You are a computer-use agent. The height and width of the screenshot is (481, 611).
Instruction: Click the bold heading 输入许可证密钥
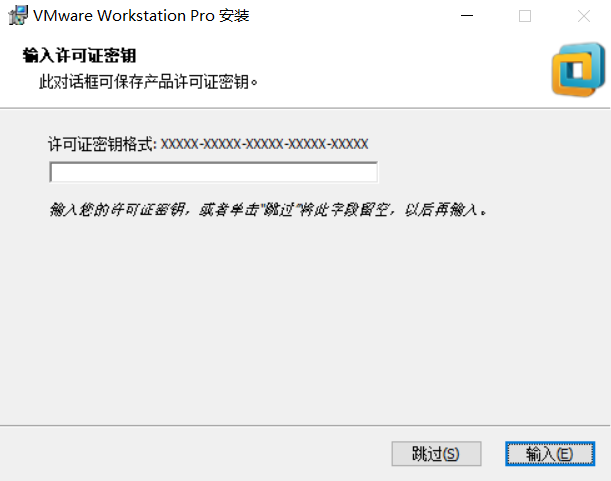coord(79,55)
